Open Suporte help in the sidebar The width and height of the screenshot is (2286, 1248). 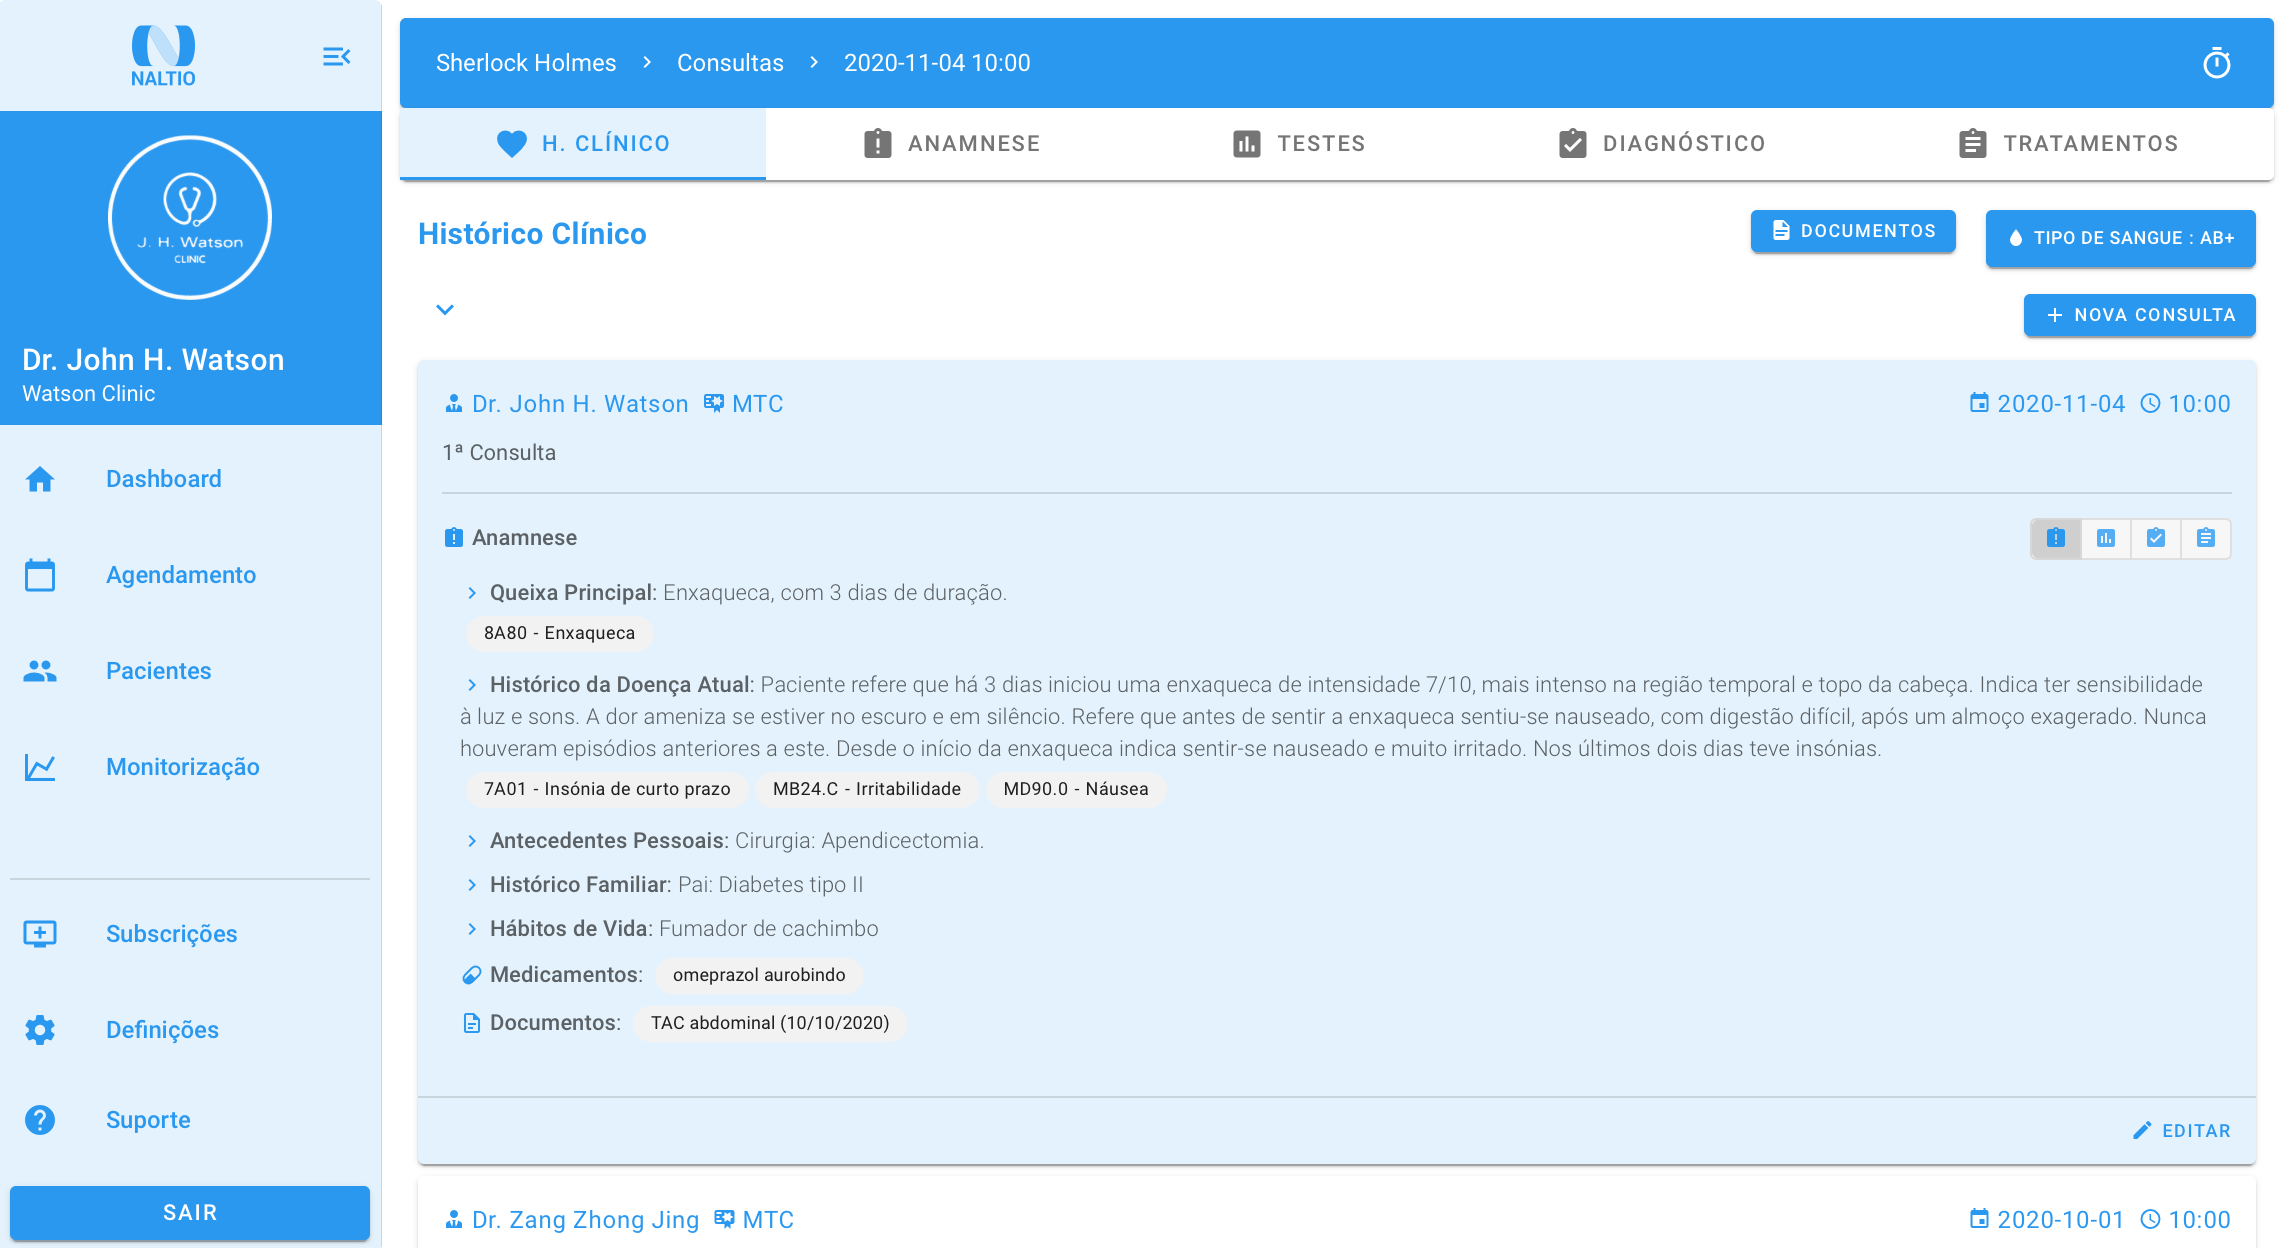(148, 1120)
